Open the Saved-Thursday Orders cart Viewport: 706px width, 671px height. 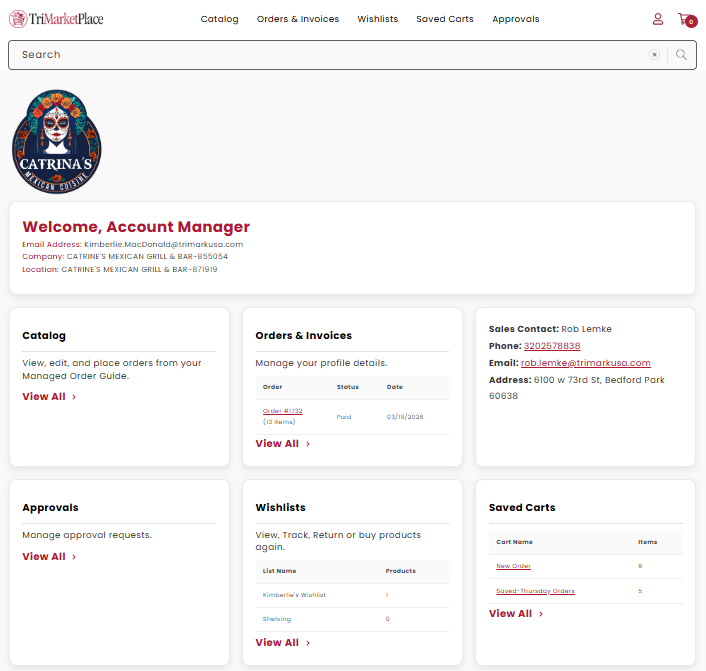pos(535,591)
